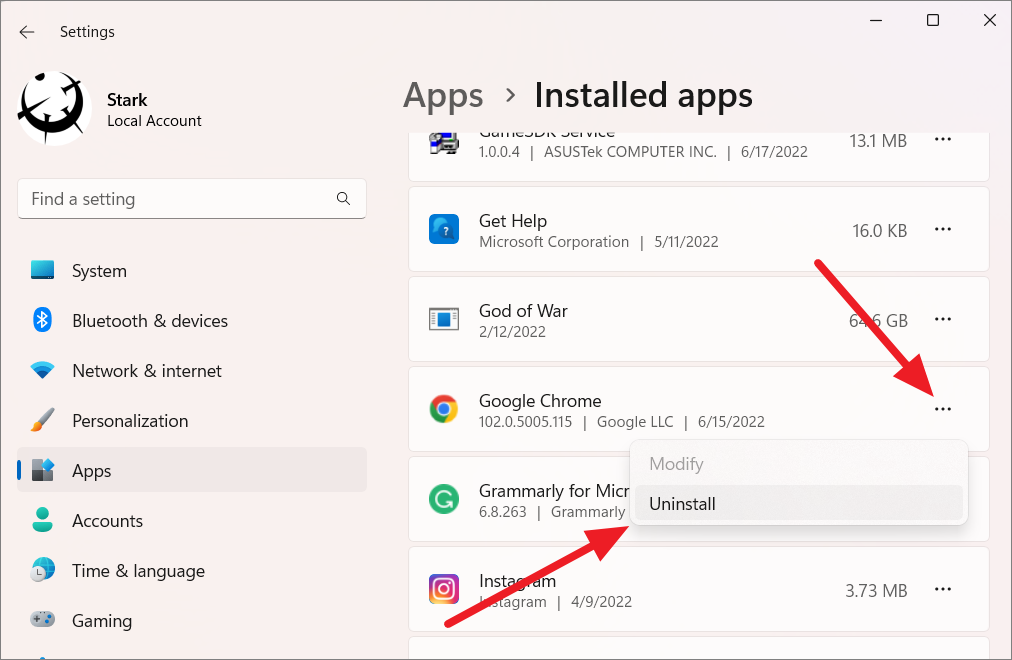Open Time & language settings
The height and width of the screenshot is (660, 1012).
(x=139, y=571)
